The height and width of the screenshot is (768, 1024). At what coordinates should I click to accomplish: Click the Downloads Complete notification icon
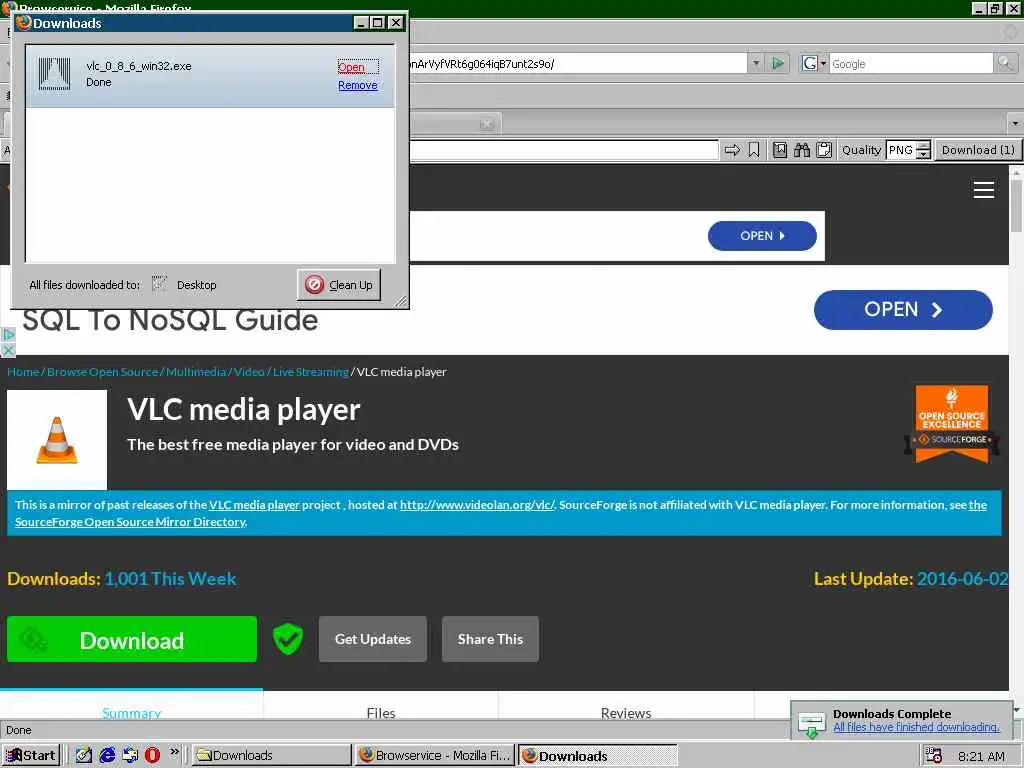point(812,724)
